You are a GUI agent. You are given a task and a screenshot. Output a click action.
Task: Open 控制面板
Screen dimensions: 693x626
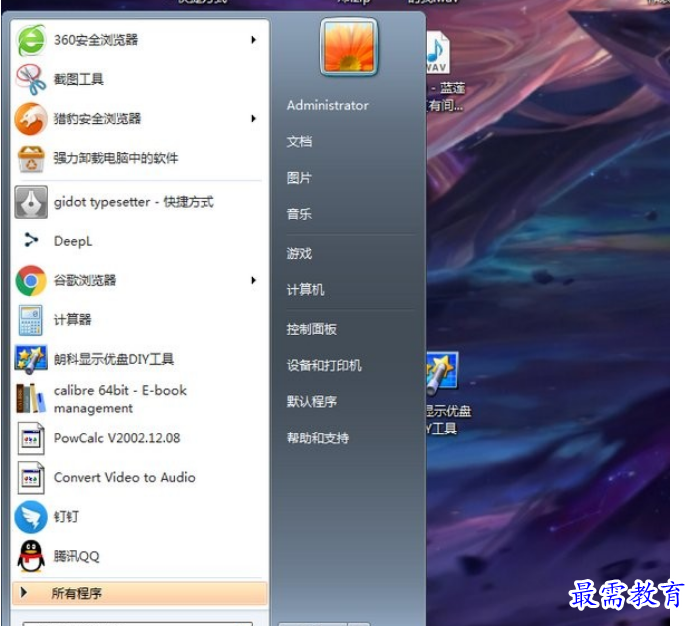coord(312,329)
